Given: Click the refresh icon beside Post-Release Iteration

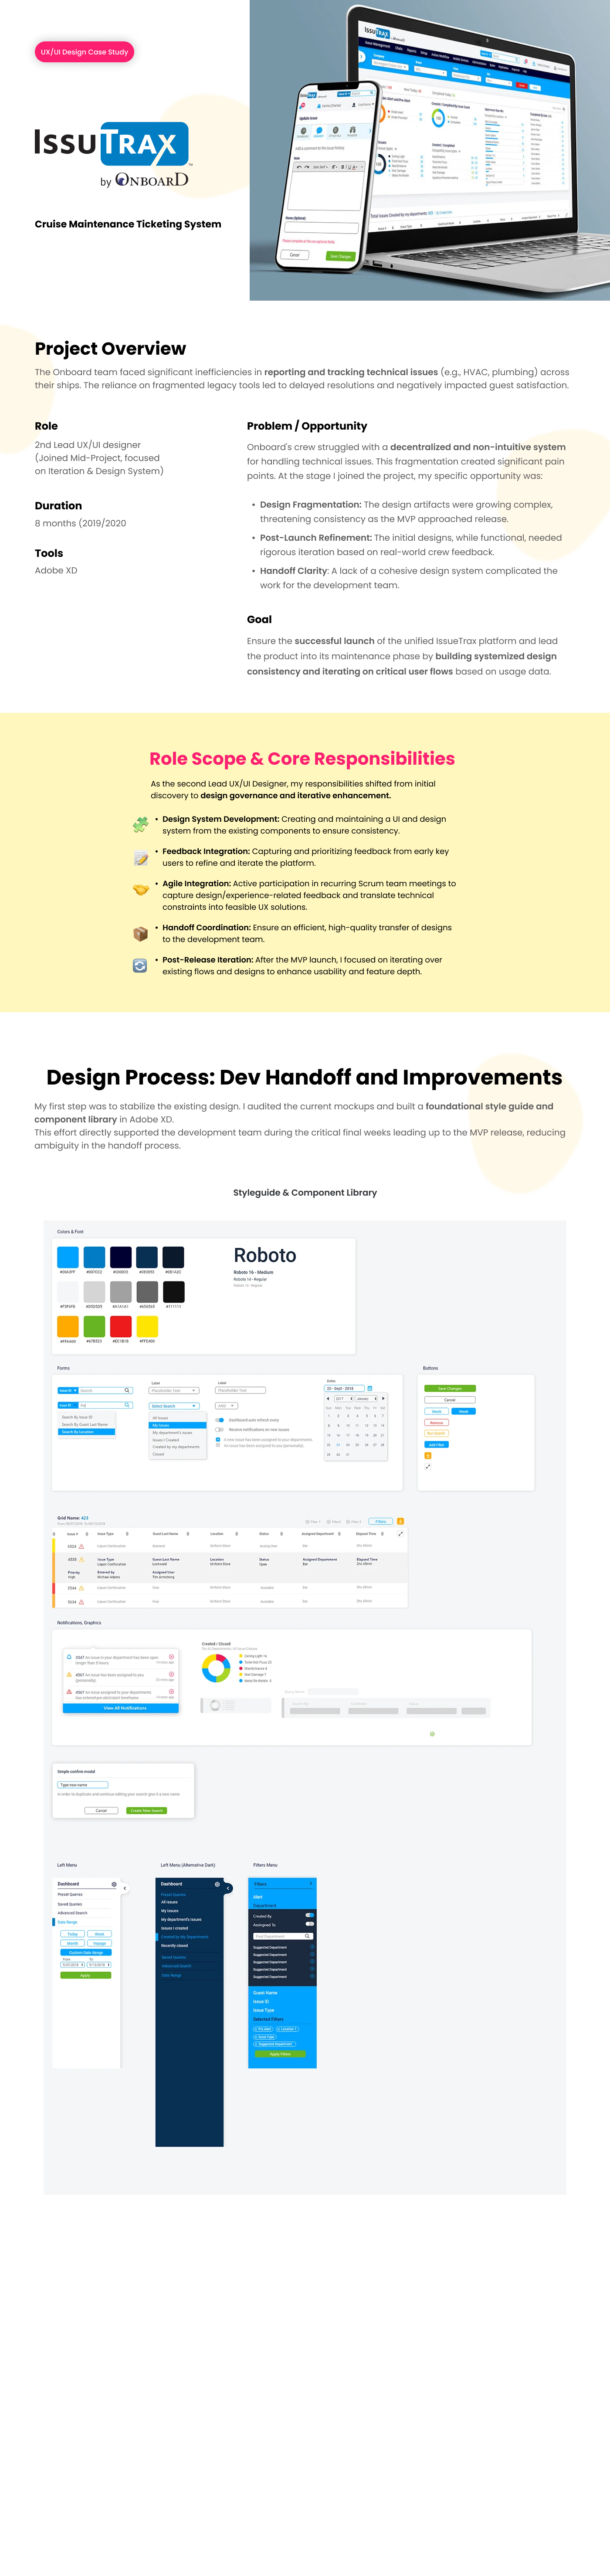Looking at the screenshot, I should click(x=140, y=966).
